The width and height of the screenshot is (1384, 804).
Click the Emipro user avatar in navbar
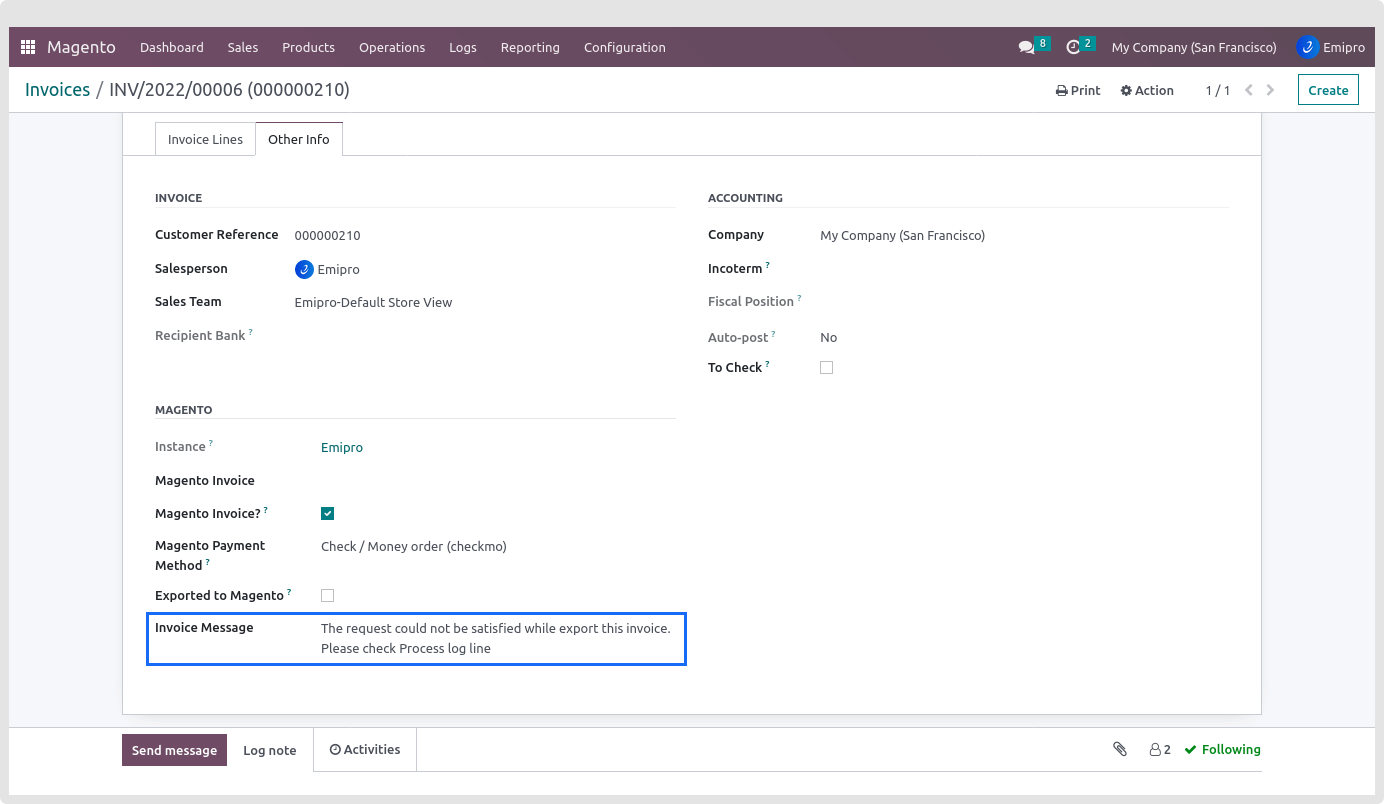(x=1307, y=47)
